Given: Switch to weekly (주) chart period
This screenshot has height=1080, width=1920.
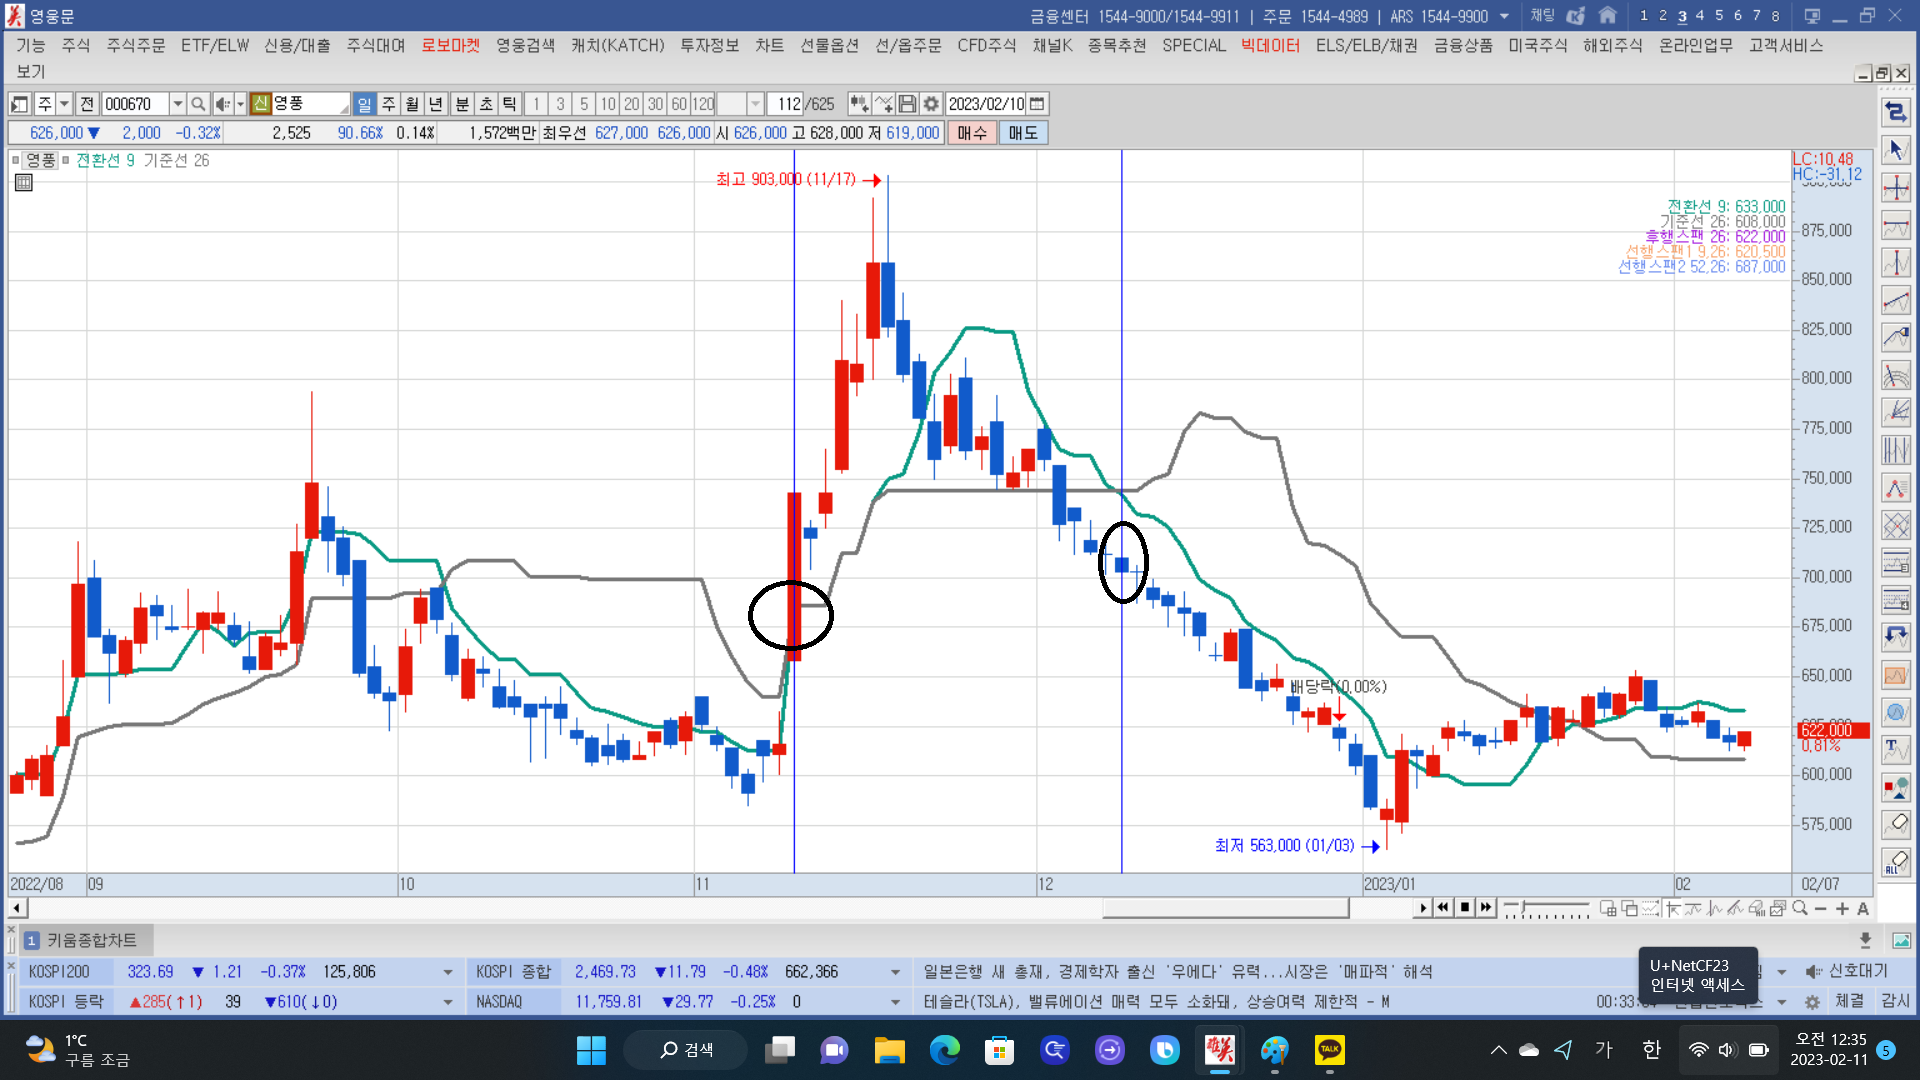Looking at the screenshot, I should tap(388, 104).
